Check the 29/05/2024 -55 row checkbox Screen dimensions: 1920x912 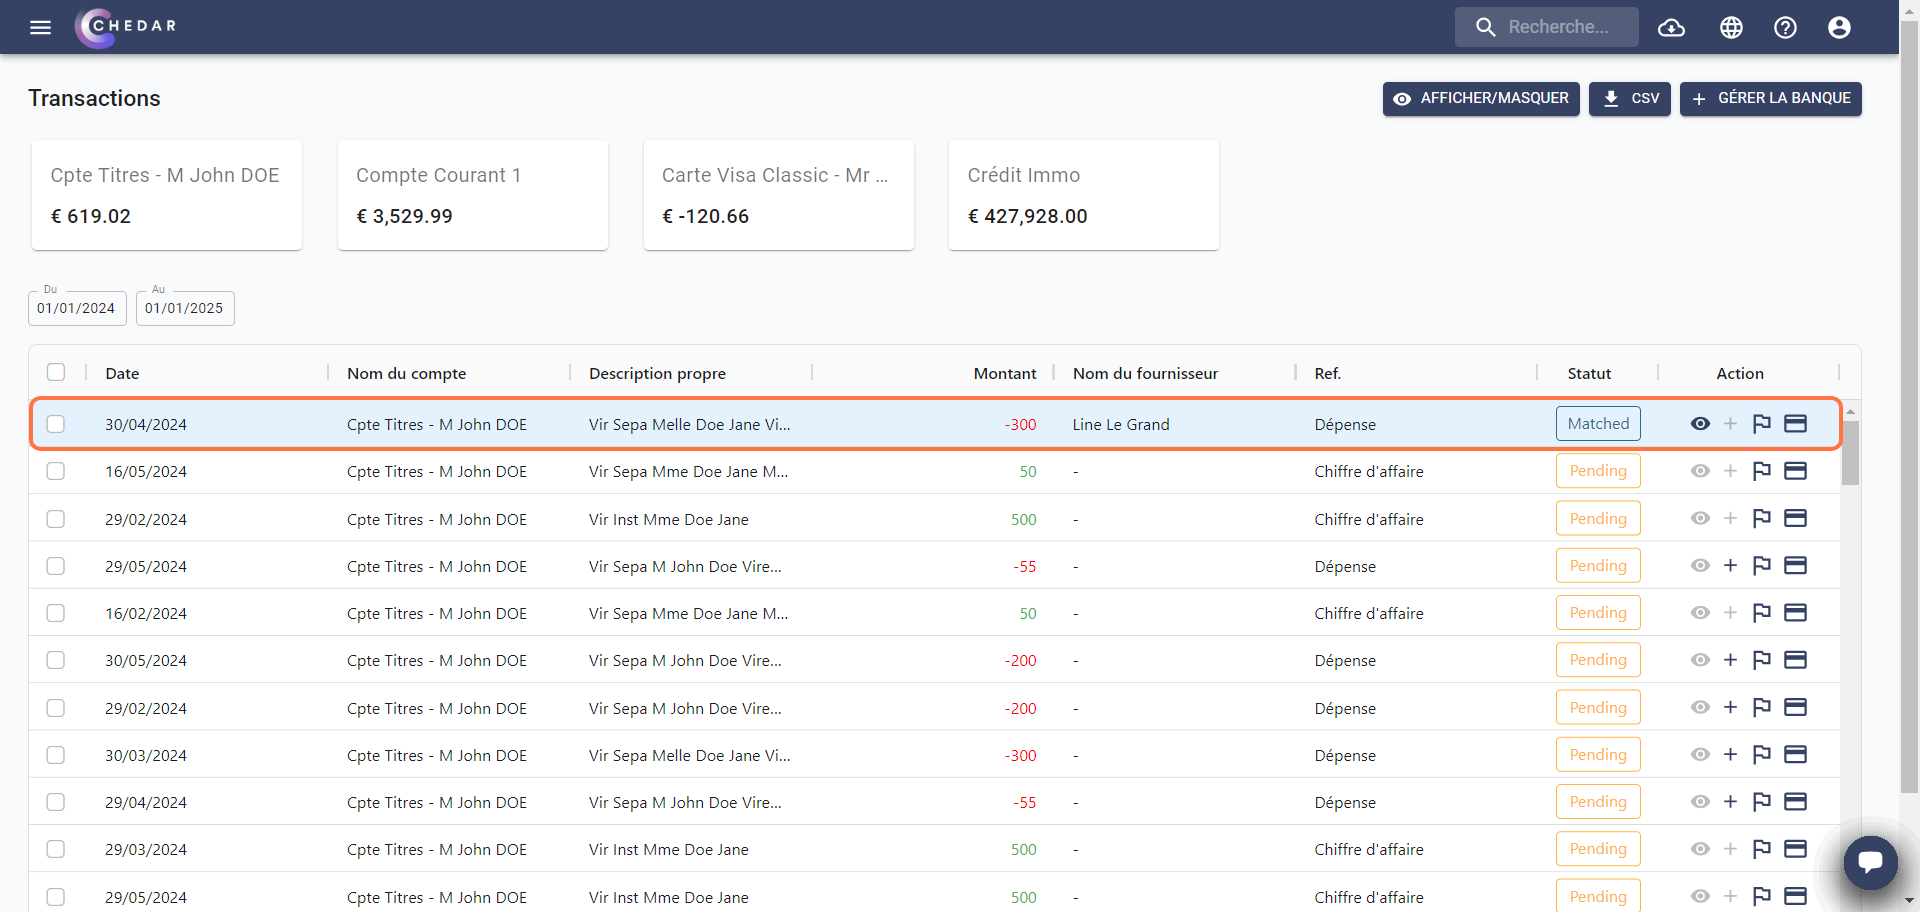tap(56, 566)
